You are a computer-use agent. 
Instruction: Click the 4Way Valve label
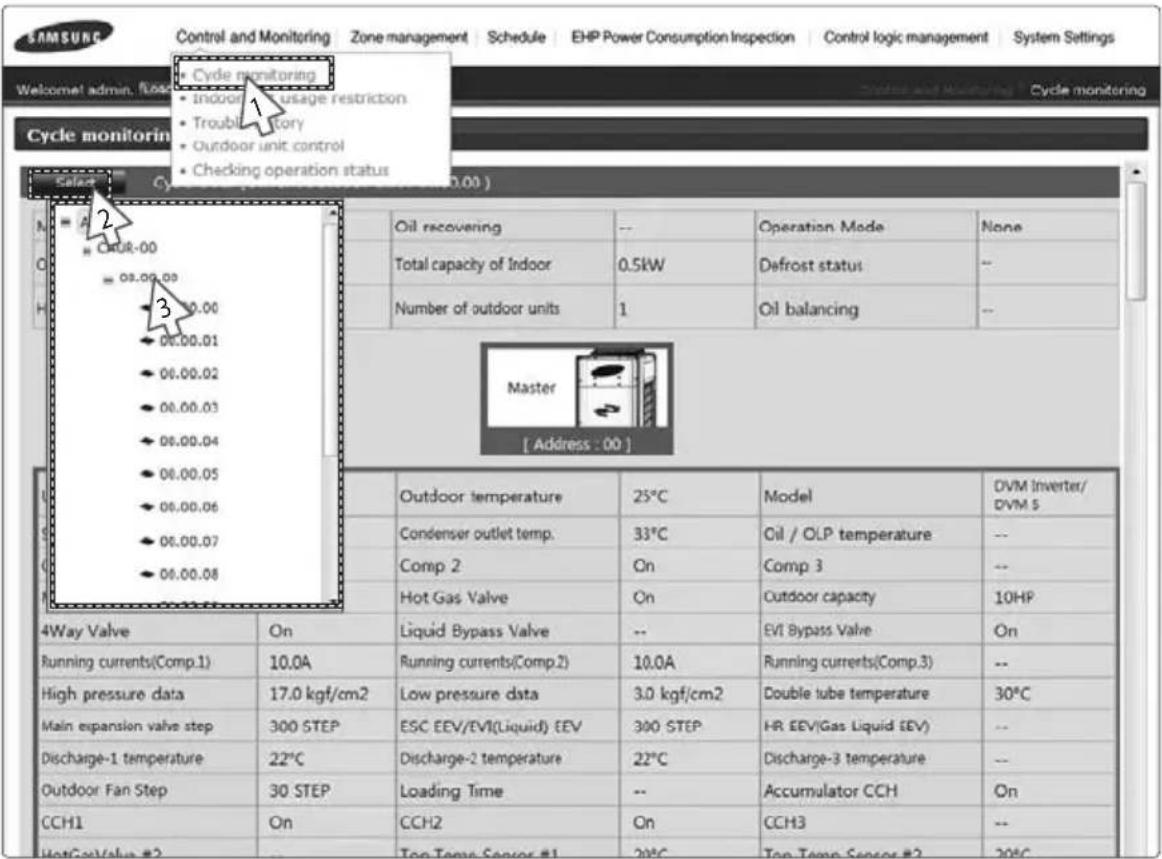(x=84, y=631)
